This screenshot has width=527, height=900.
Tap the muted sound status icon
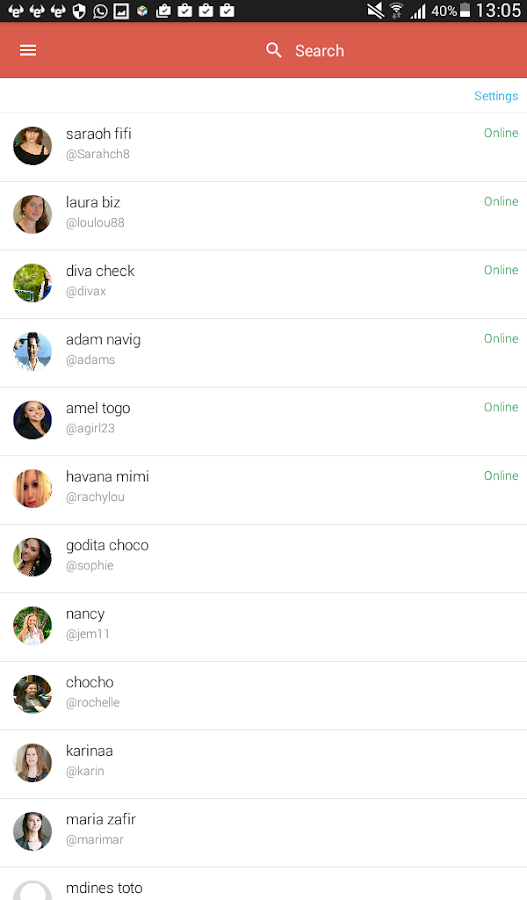click(x=375, y=11)
